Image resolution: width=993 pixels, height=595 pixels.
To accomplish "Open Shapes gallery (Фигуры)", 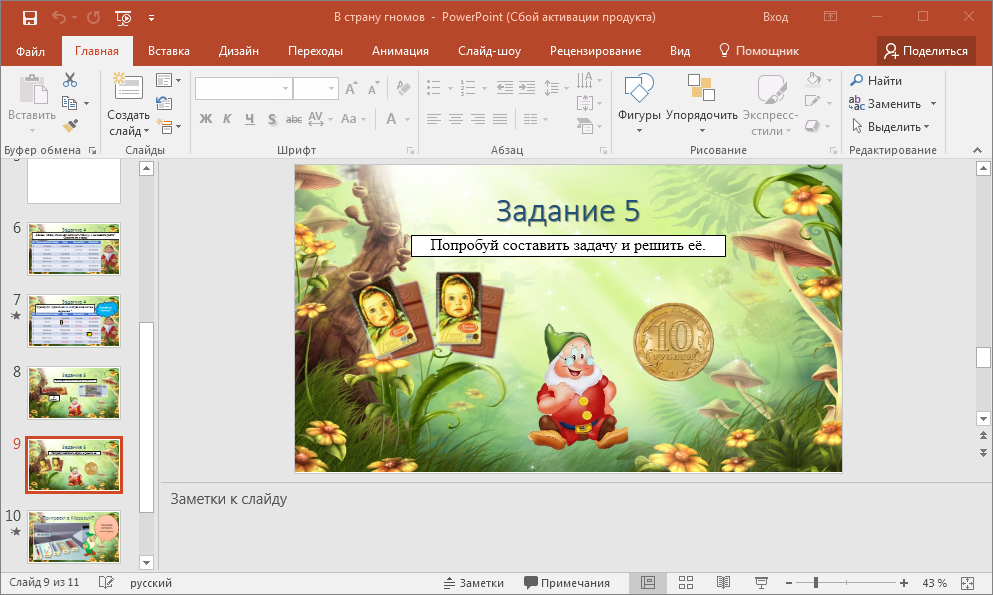I will tap(639, 104).
